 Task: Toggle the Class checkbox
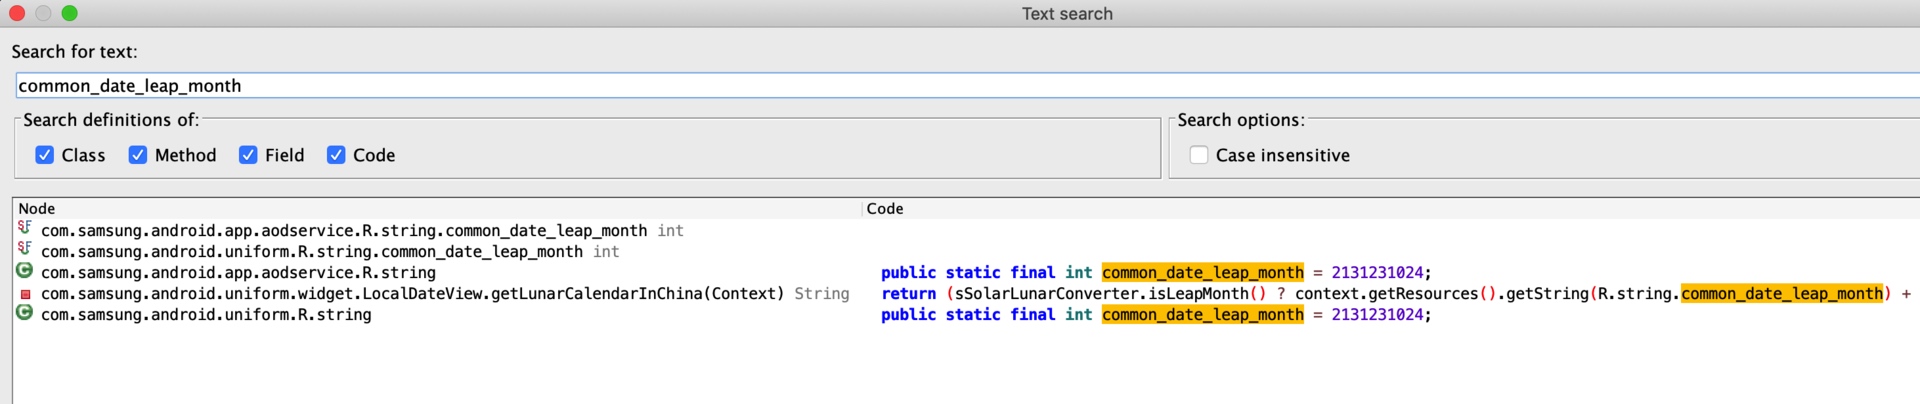(45, 155)
